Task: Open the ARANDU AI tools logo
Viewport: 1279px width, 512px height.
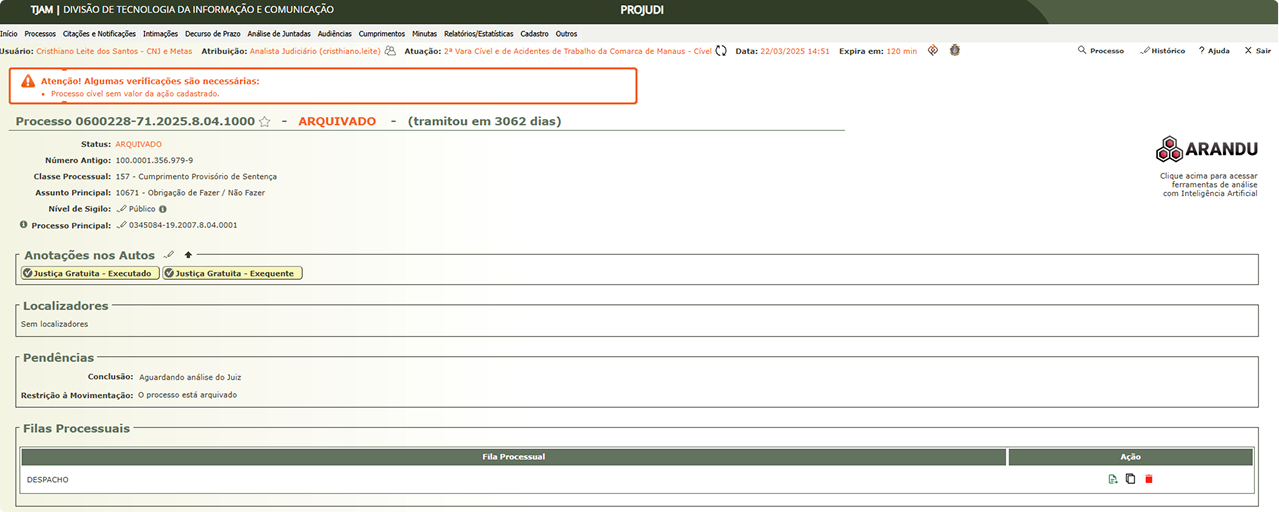Action: (1207, 150)
